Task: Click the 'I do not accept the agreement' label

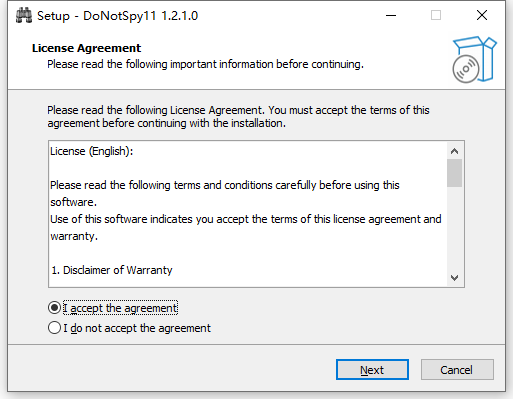Action: 137,328
